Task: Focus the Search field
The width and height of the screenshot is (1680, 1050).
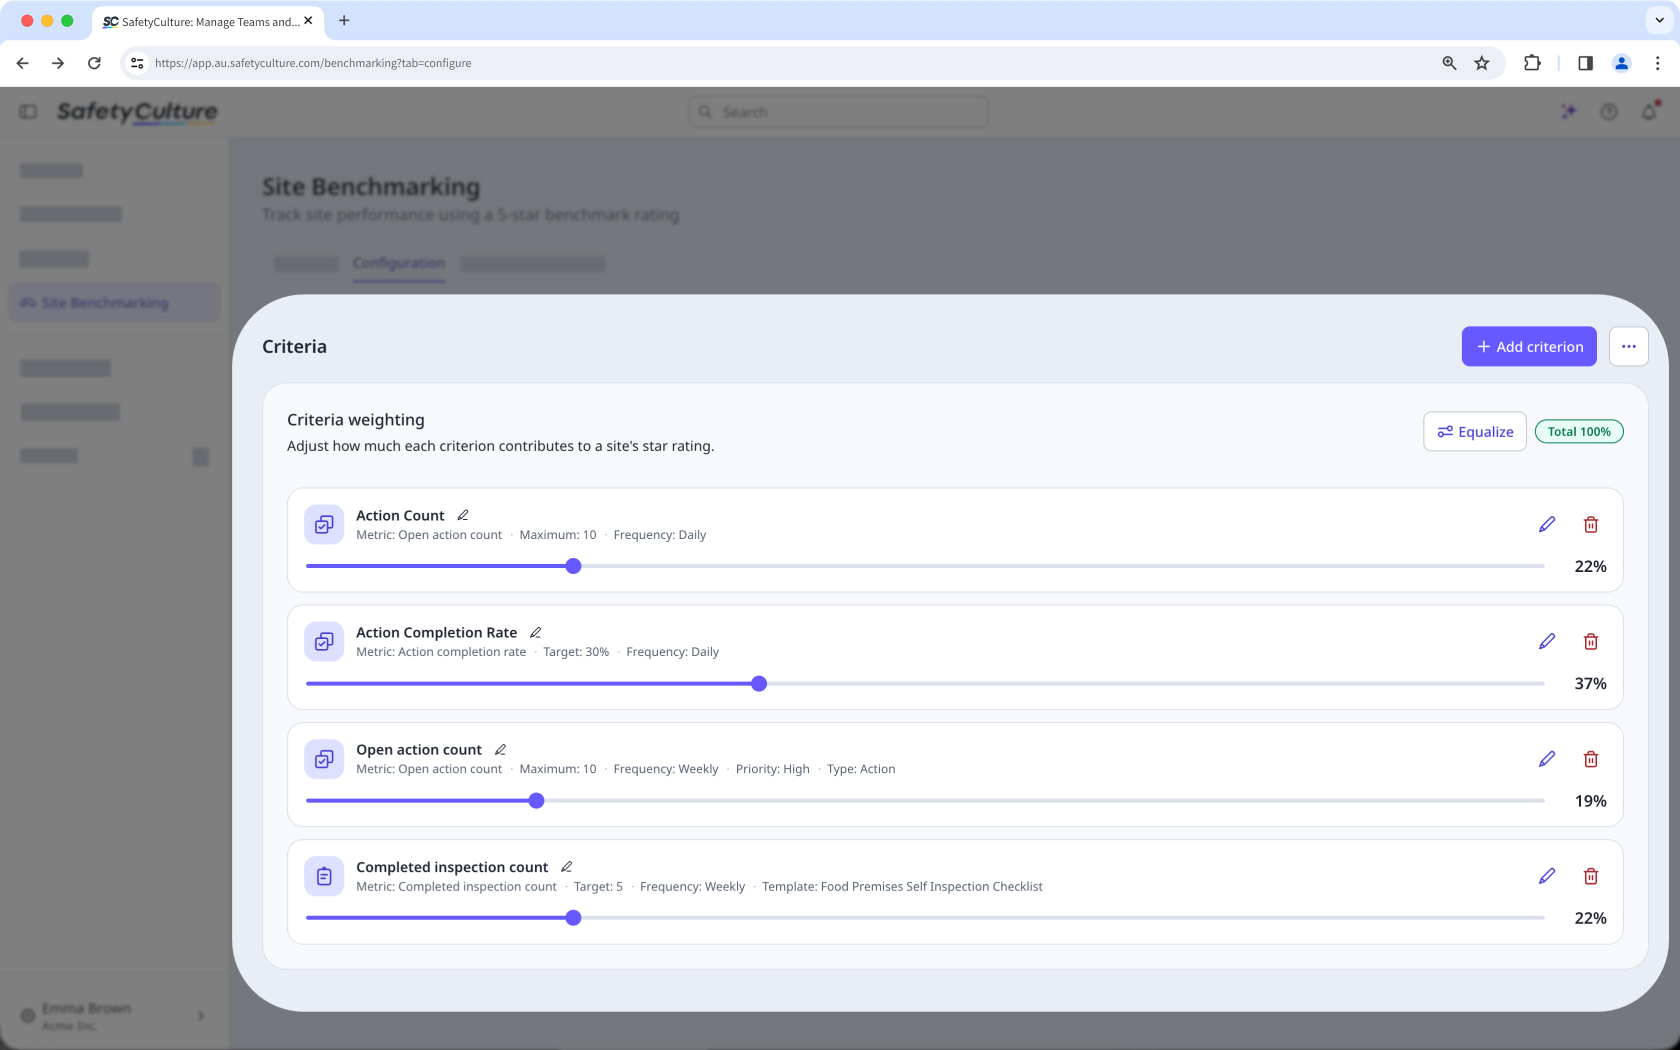Action: point(838,112)
